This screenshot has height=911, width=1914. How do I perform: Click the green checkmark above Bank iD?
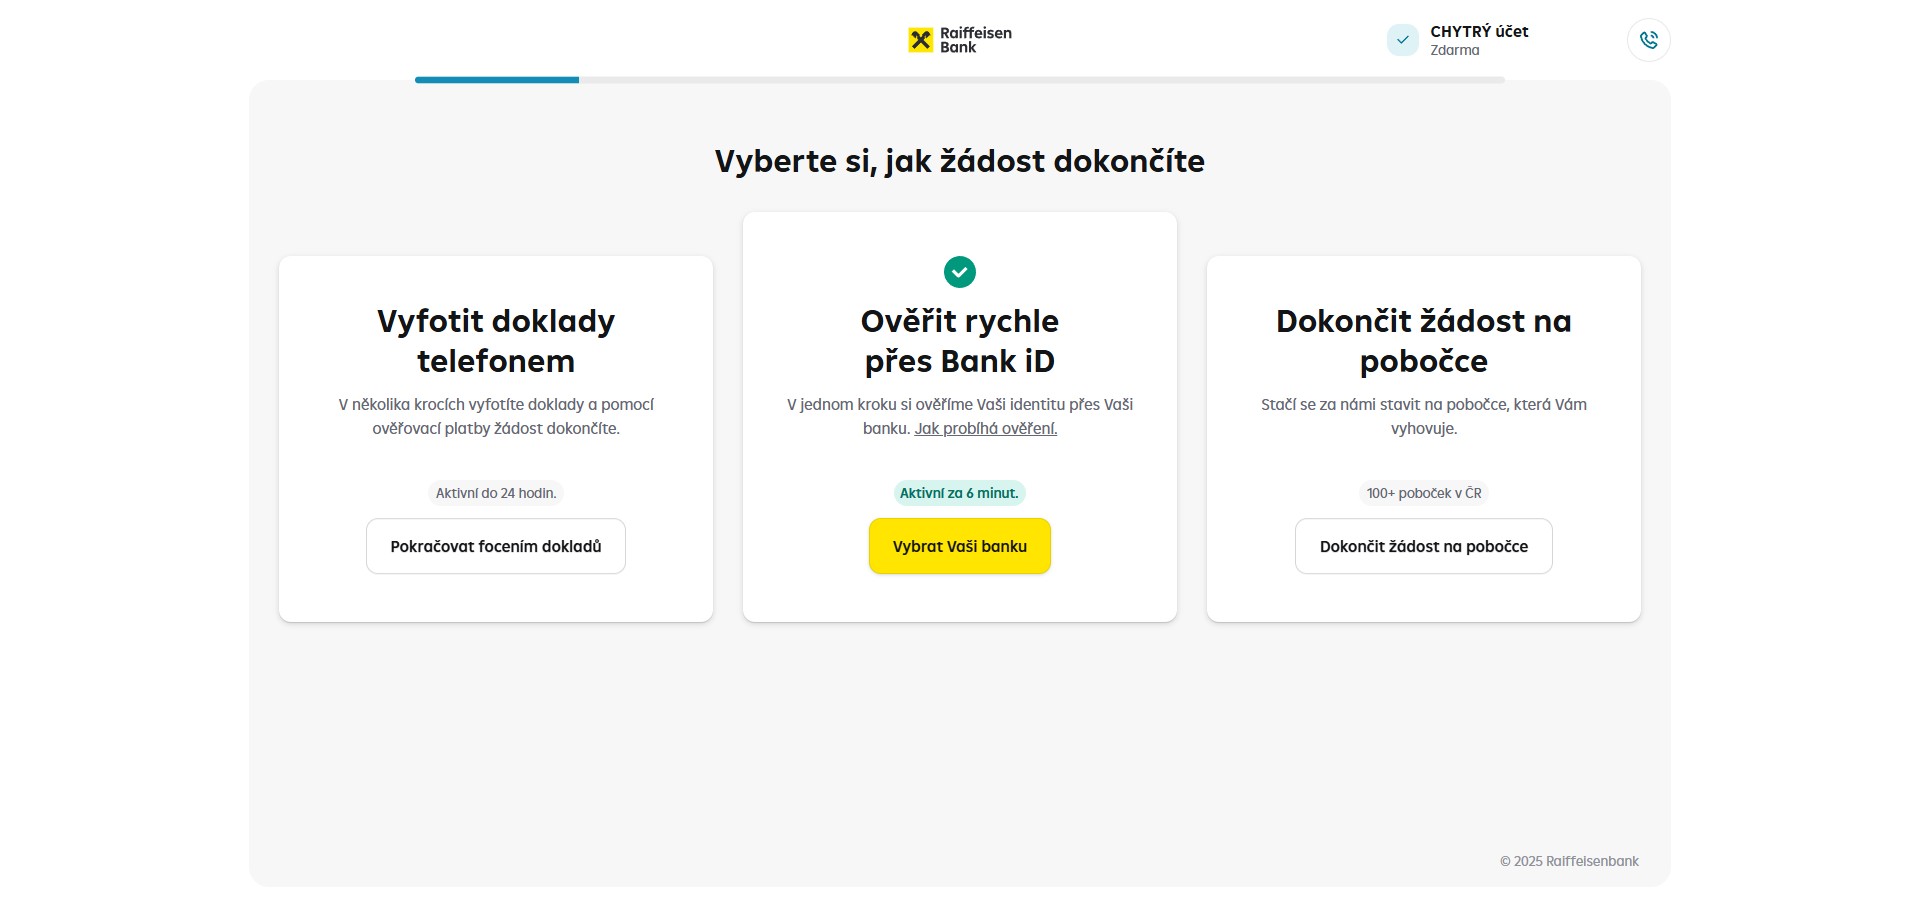click(959, 272)
